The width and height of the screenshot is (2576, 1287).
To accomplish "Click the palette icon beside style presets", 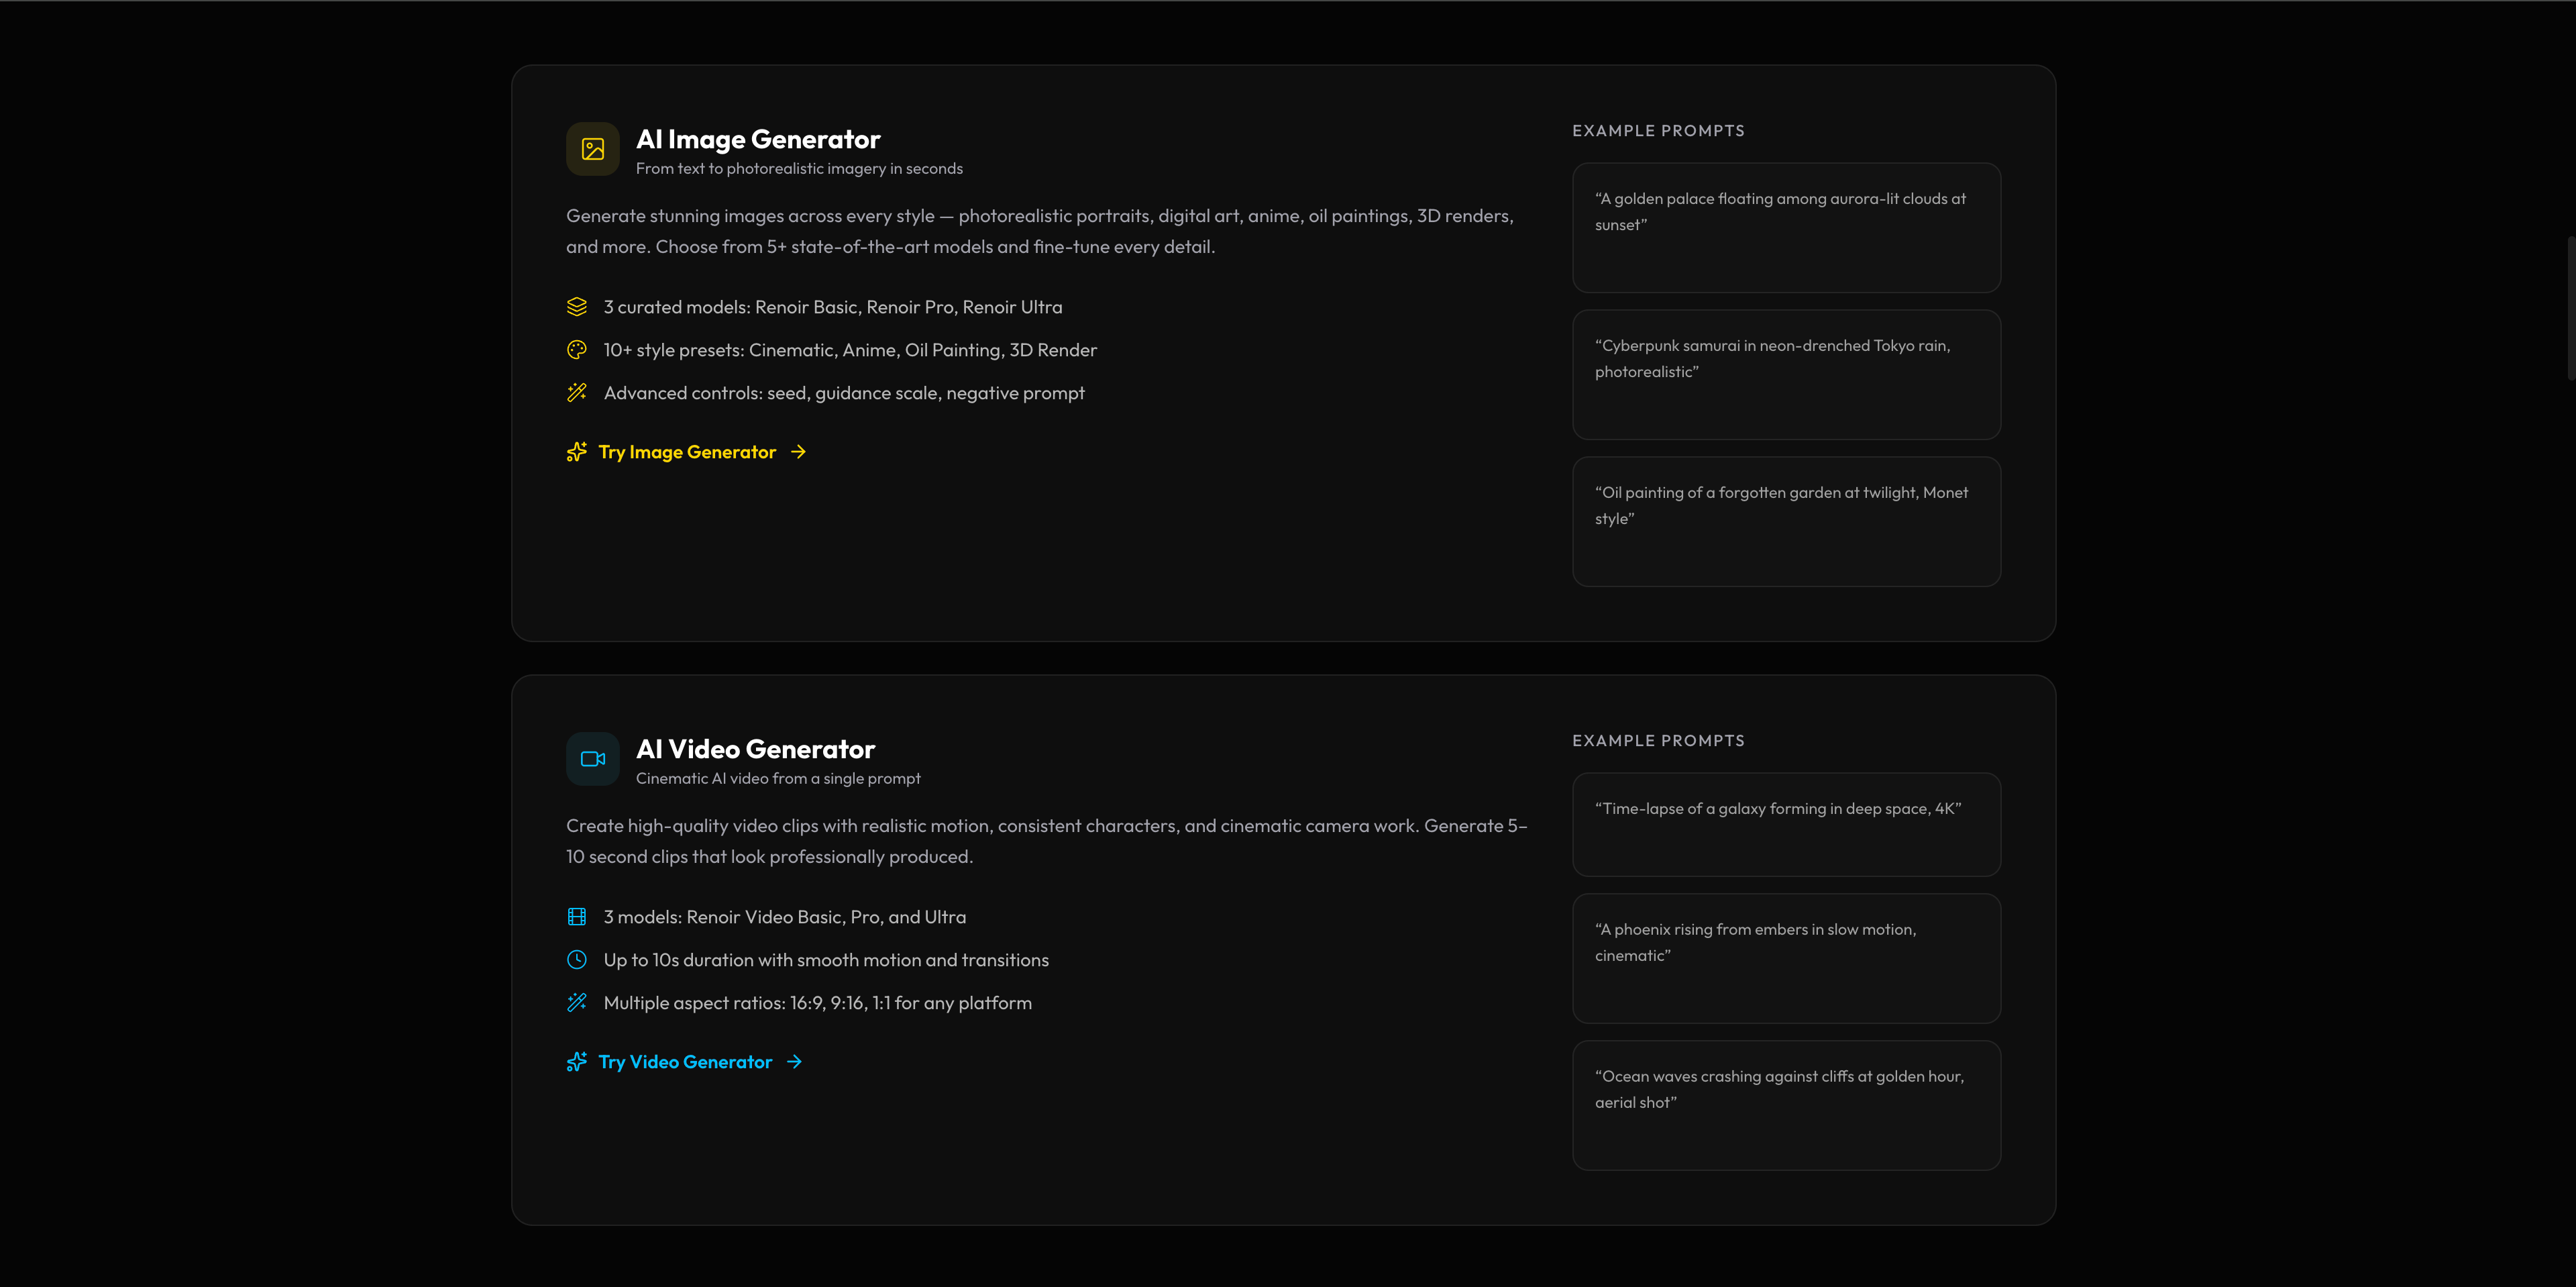I will (577, 350).
